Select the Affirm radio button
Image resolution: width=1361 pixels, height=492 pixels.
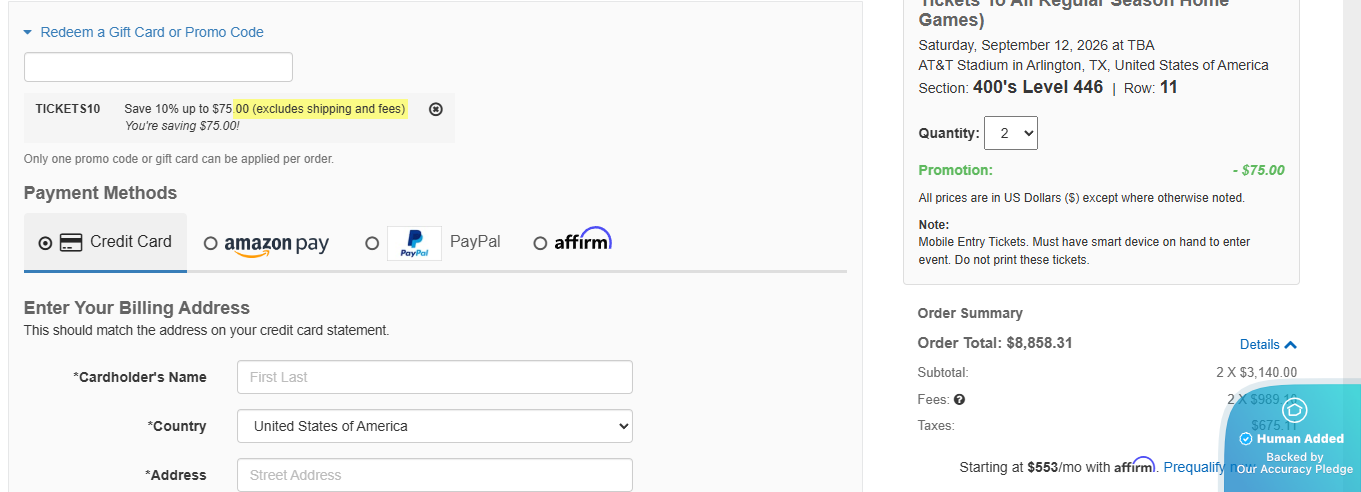click(540, 243)
